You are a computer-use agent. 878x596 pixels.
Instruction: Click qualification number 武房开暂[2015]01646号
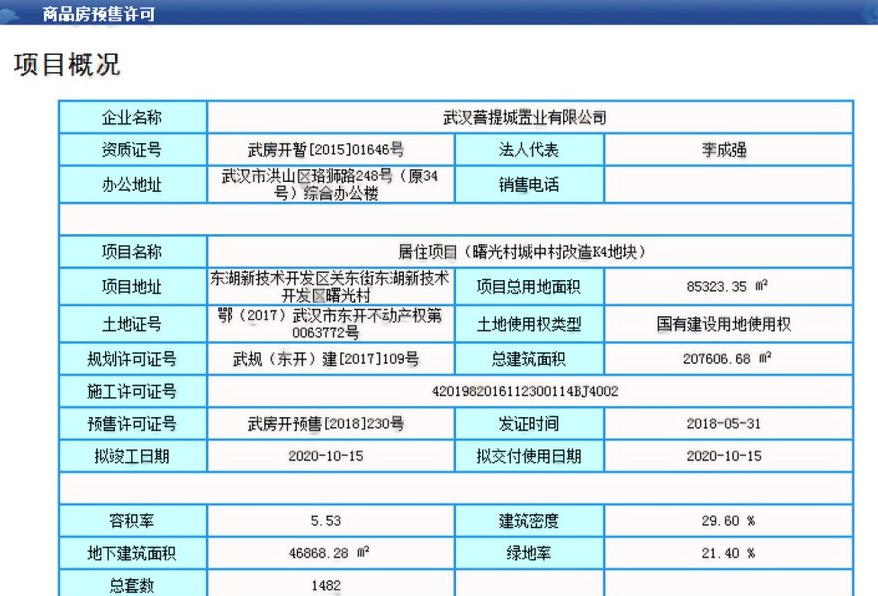coord(330,150)
